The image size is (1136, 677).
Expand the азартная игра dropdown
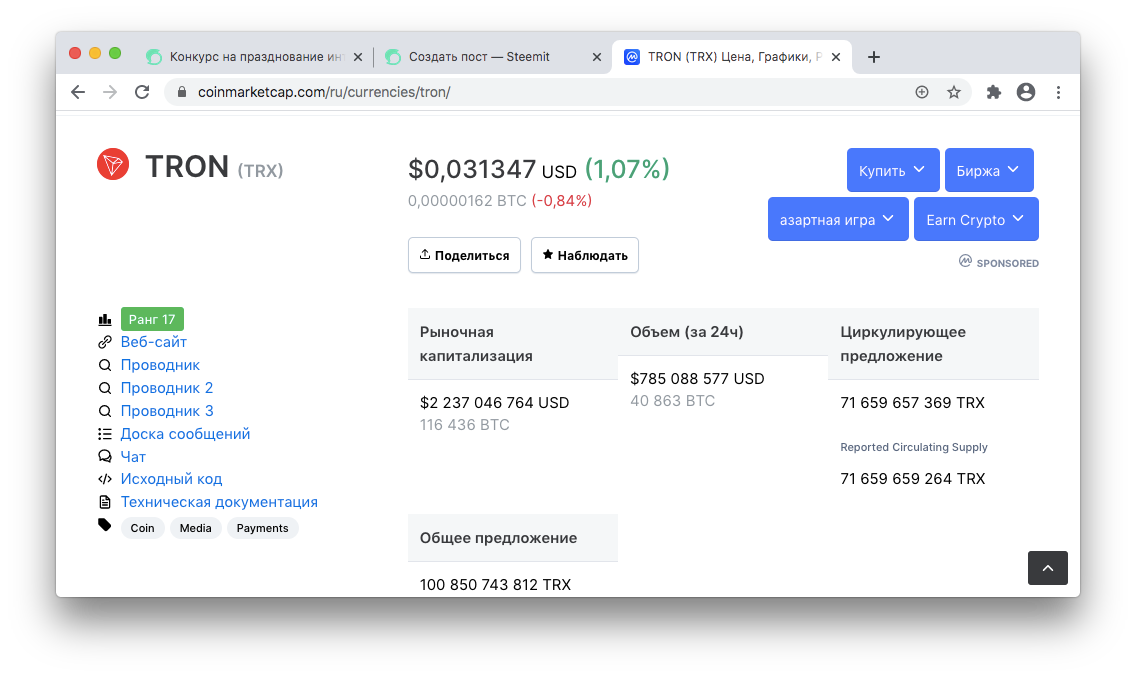click(838, 219)
